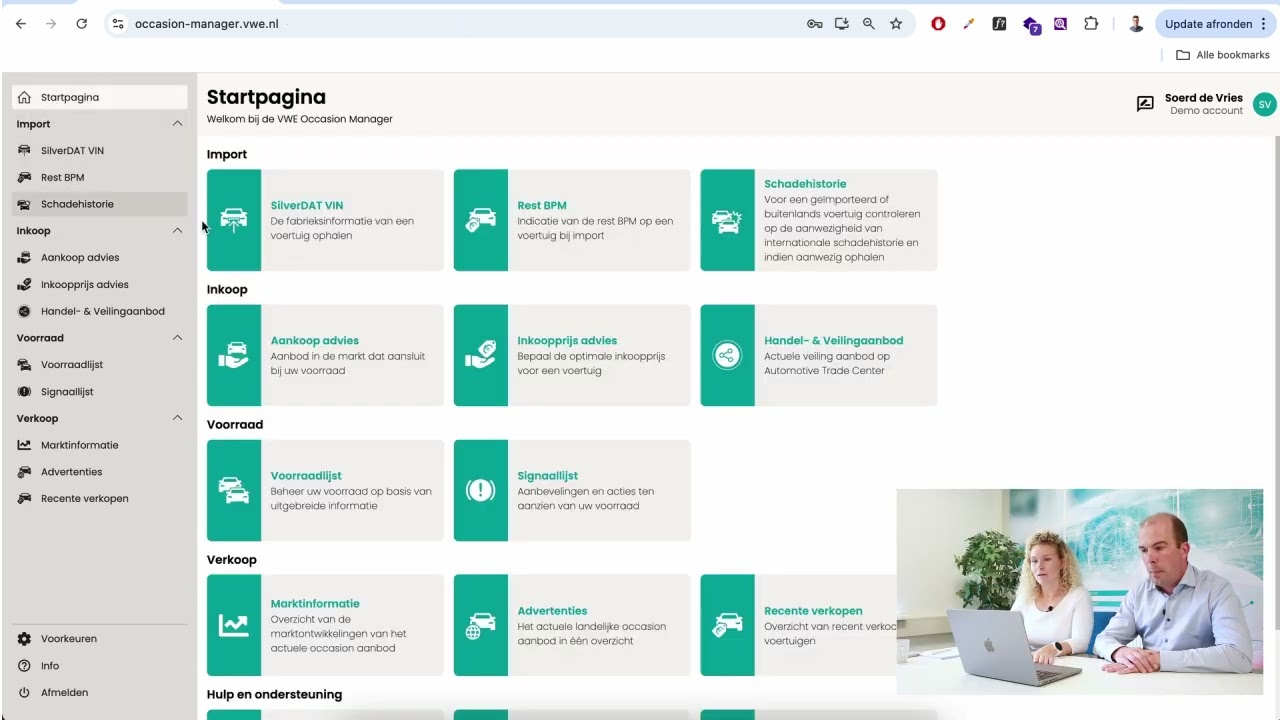Open the password key icon in address bar
This screenshot has height=720, width=1280.
point(815,24)
